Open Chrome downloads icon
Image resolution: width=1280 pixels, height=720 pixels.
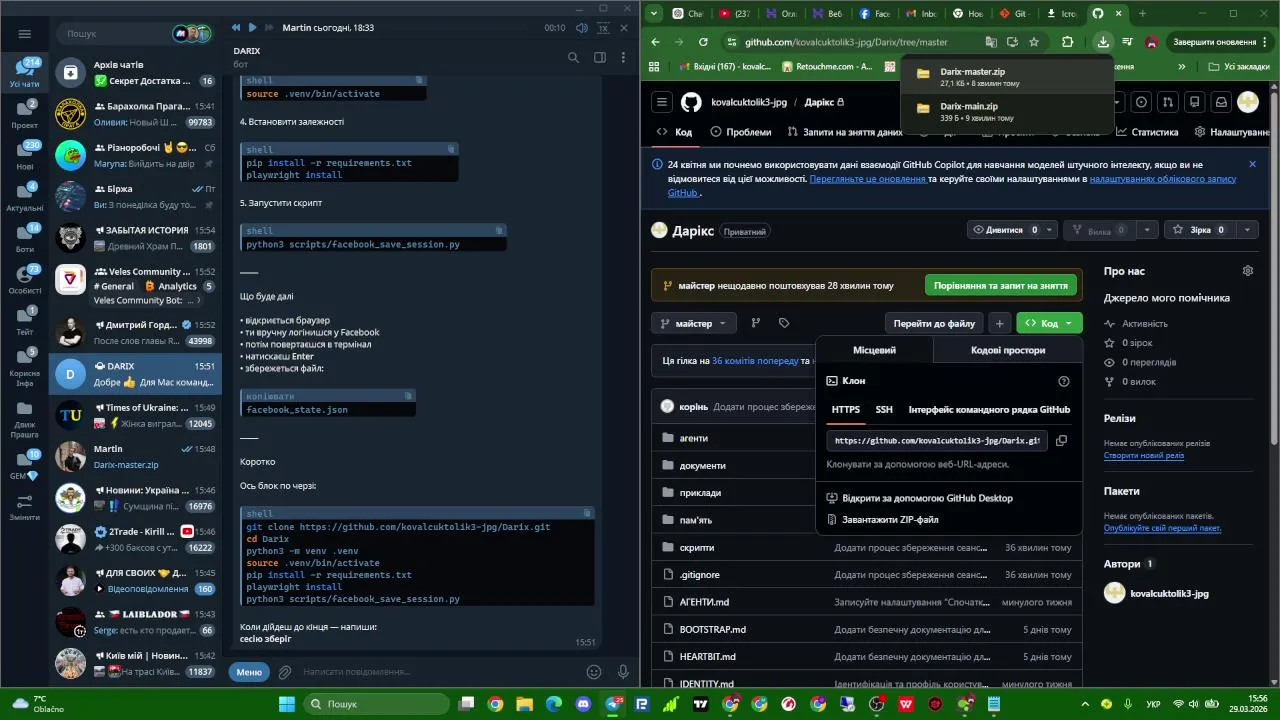coord(1102,42)
